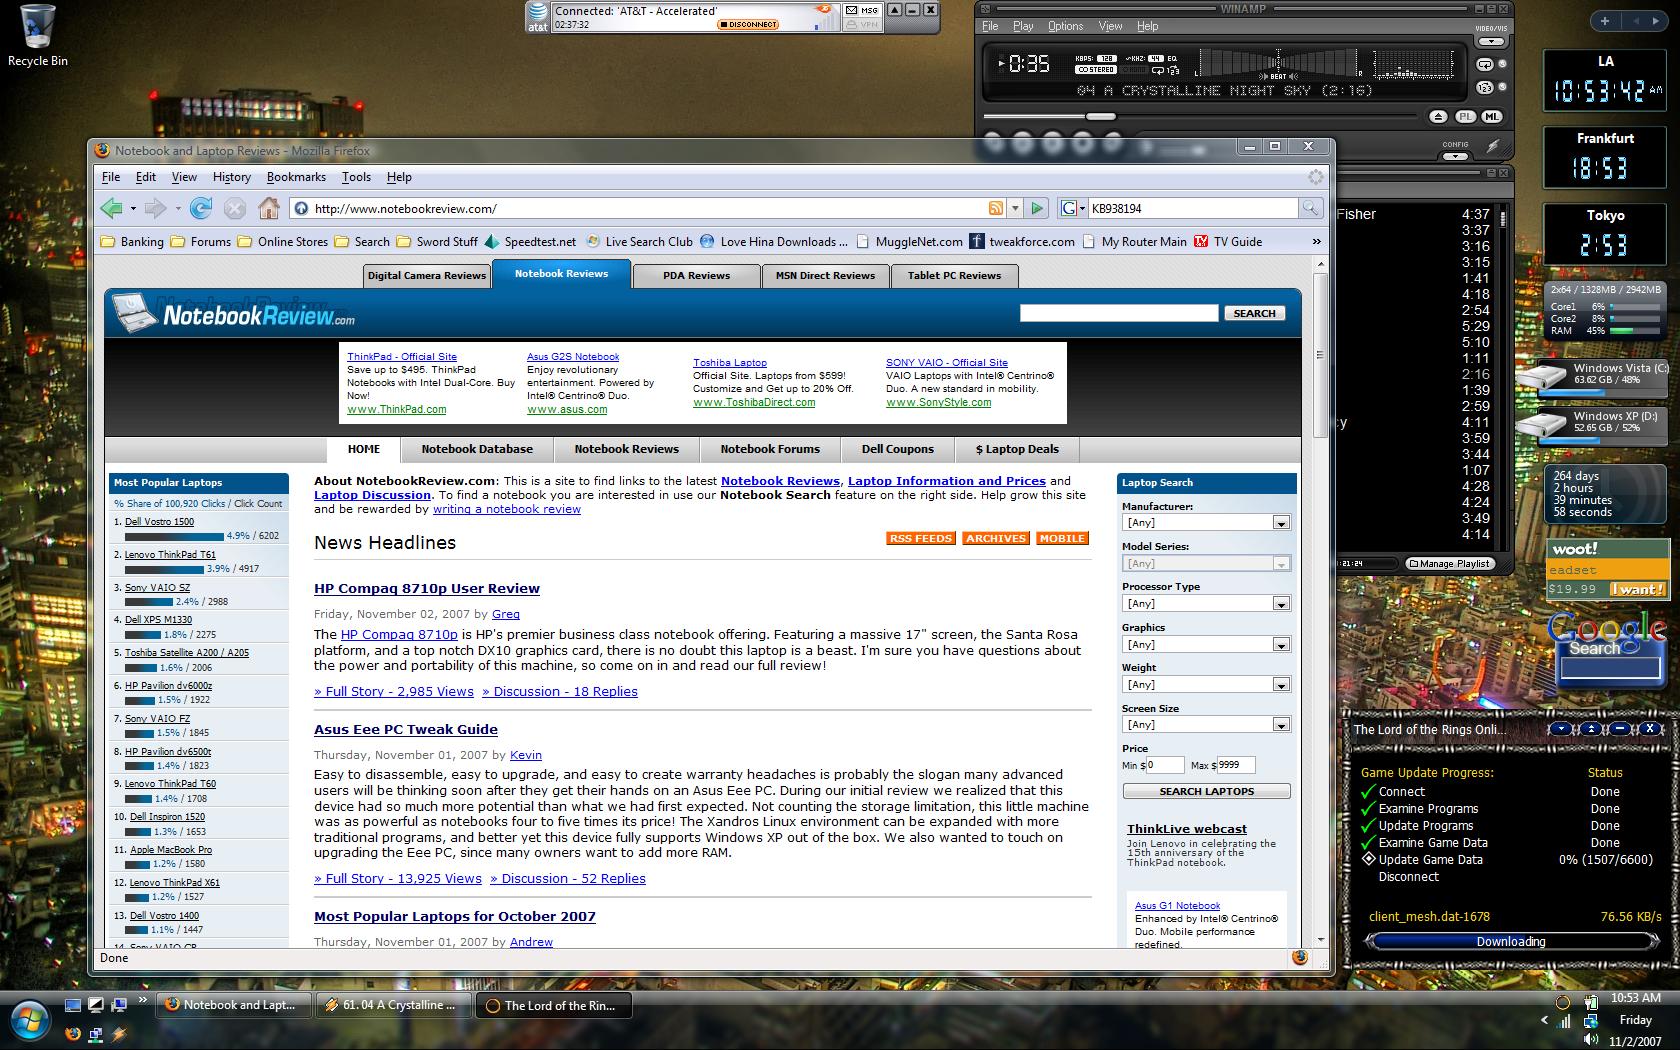
Task: Open Firefox's Bookmarks menu
Action: point(296,177)
